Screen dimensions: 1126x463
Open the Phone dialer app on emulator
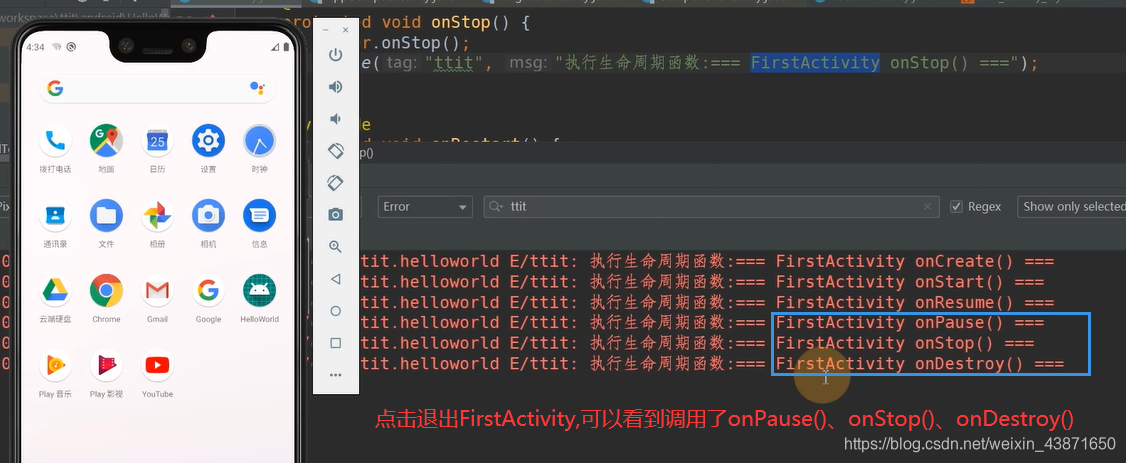tap(55, 141)
